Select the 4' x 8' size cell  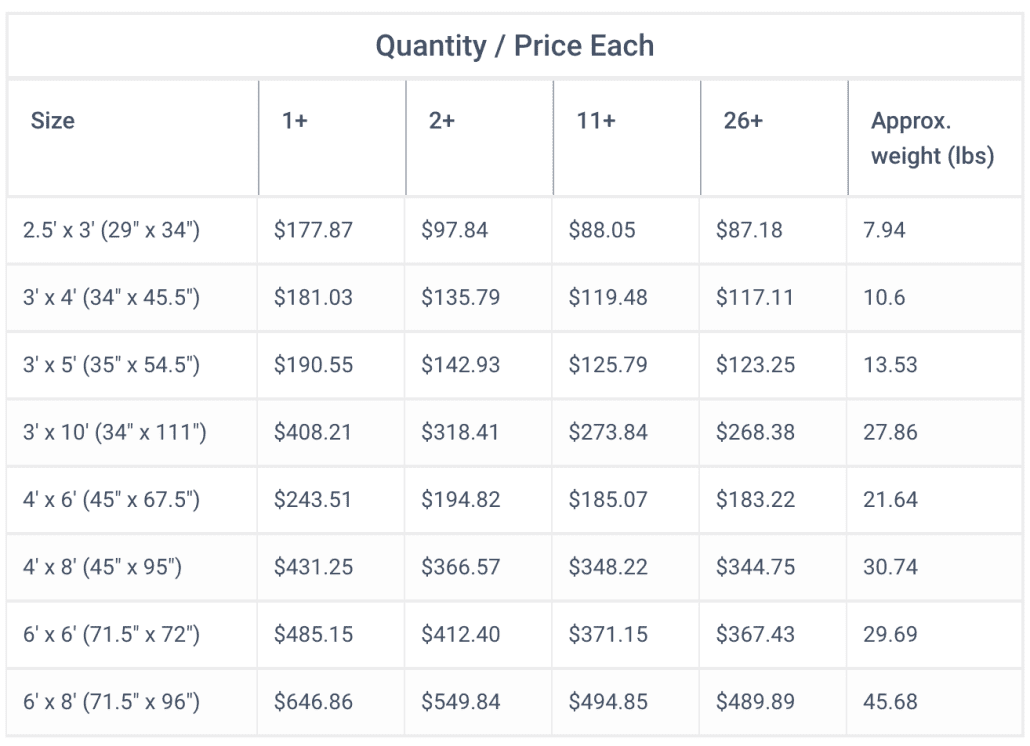[x=102, y=567]
